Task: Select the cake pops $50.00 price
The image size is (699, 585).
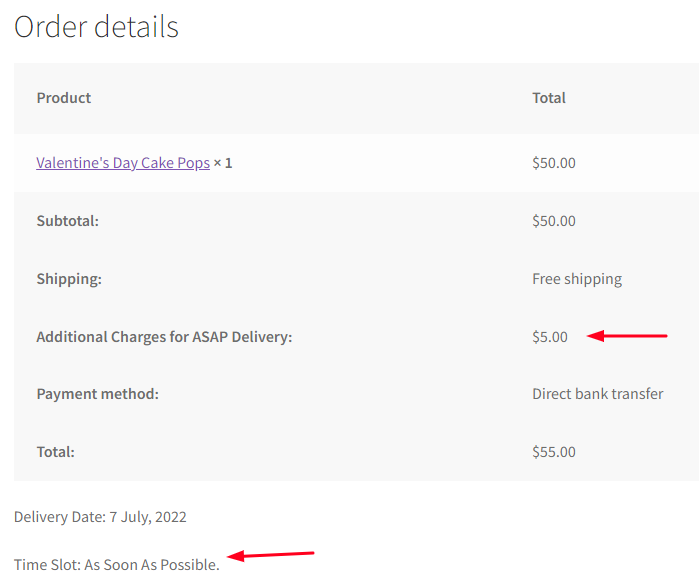Action: click(554, 162)
